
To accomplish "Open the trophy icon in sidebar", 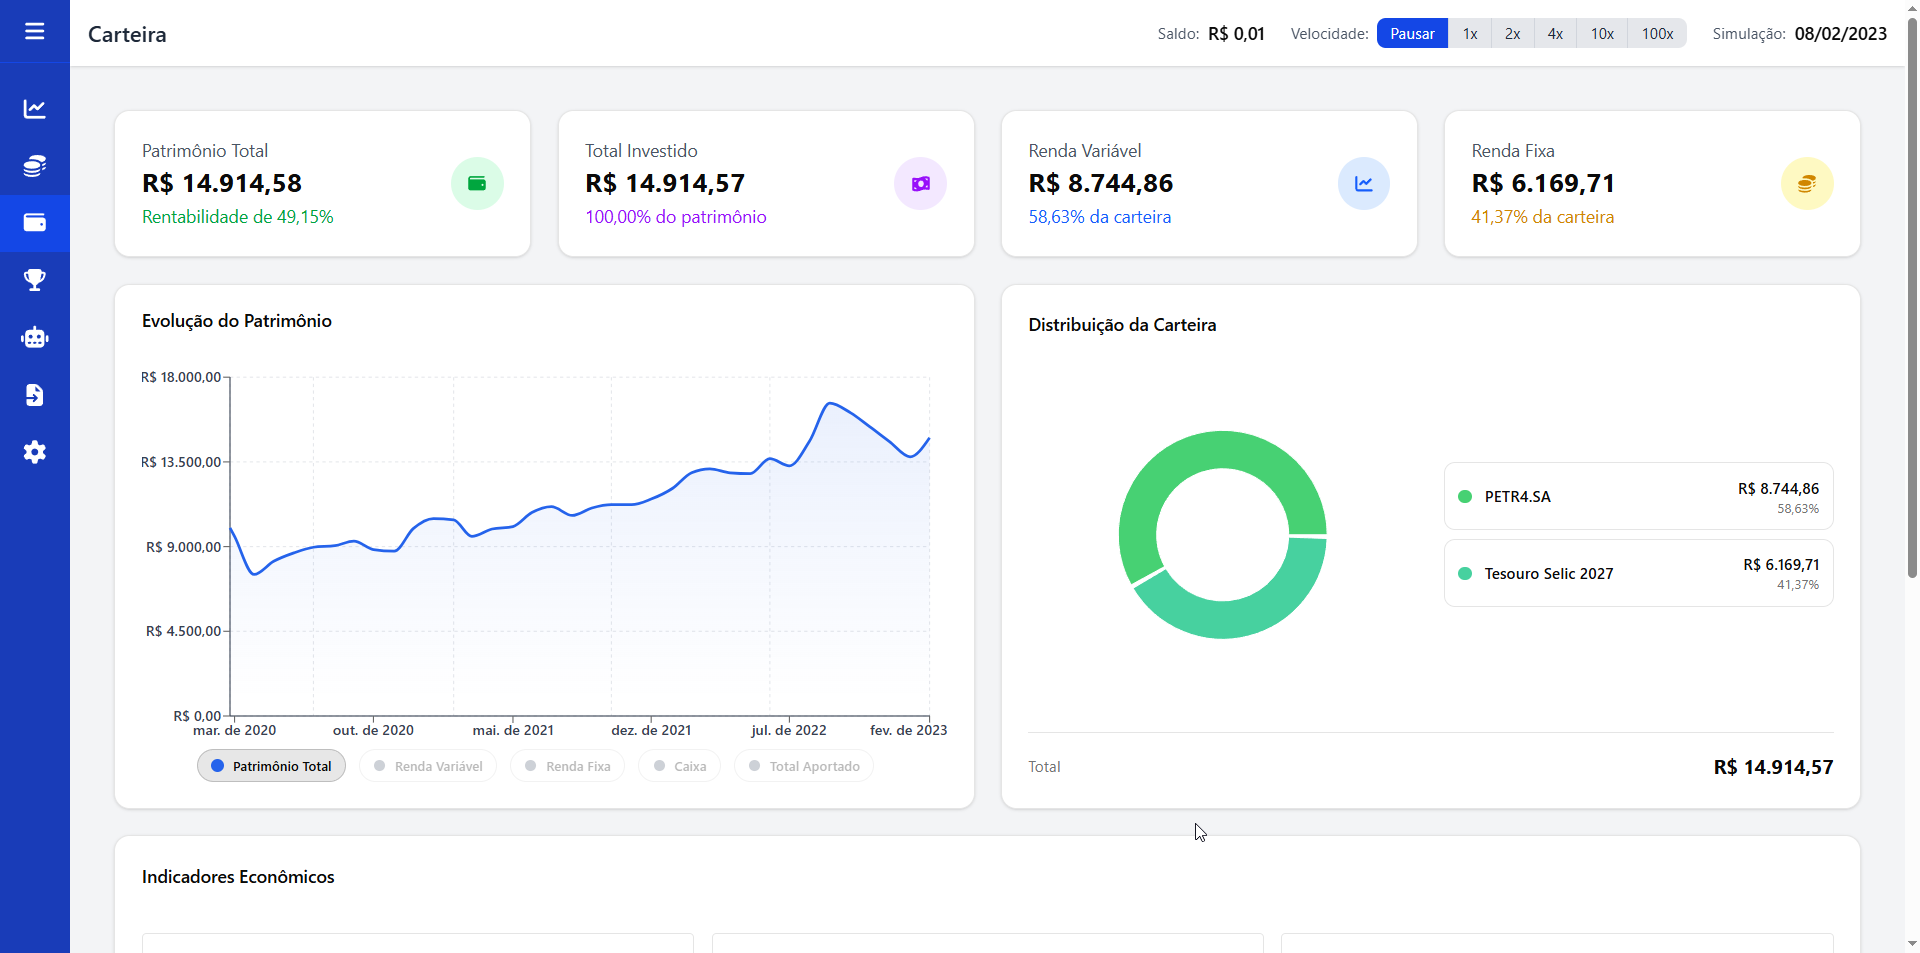I will pos(34,280).
